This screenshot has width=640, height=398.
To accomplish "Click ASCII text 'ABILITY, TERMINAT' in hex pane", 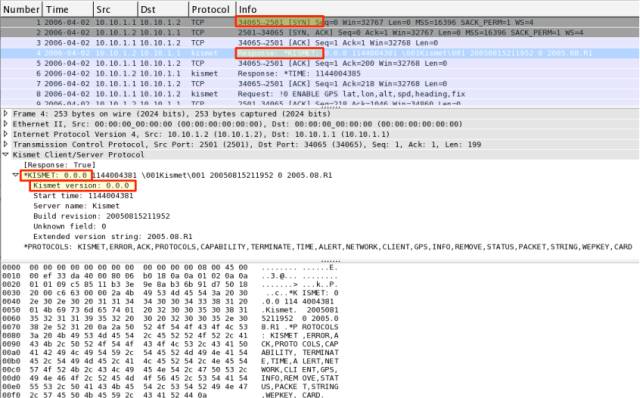I will pos(300,352).
